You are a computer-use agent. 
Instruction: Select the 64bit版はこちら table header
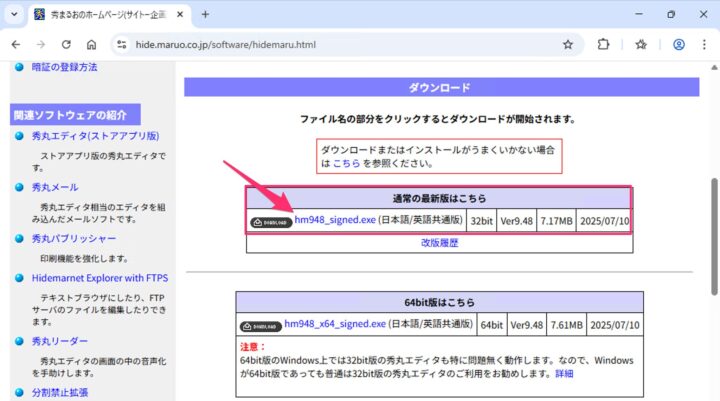tap(439, 303)
